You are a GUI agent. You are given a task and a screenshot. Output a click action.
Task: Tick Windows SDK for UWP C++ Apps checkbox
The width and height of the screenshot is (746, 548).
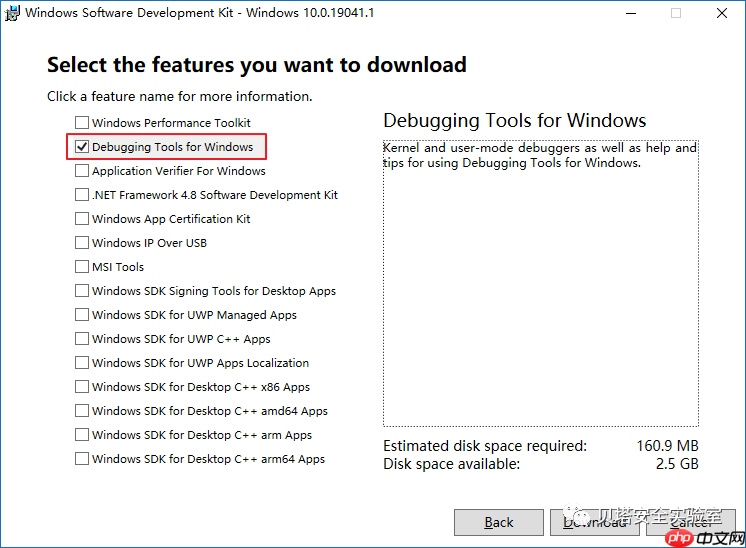tap(82, 339)
